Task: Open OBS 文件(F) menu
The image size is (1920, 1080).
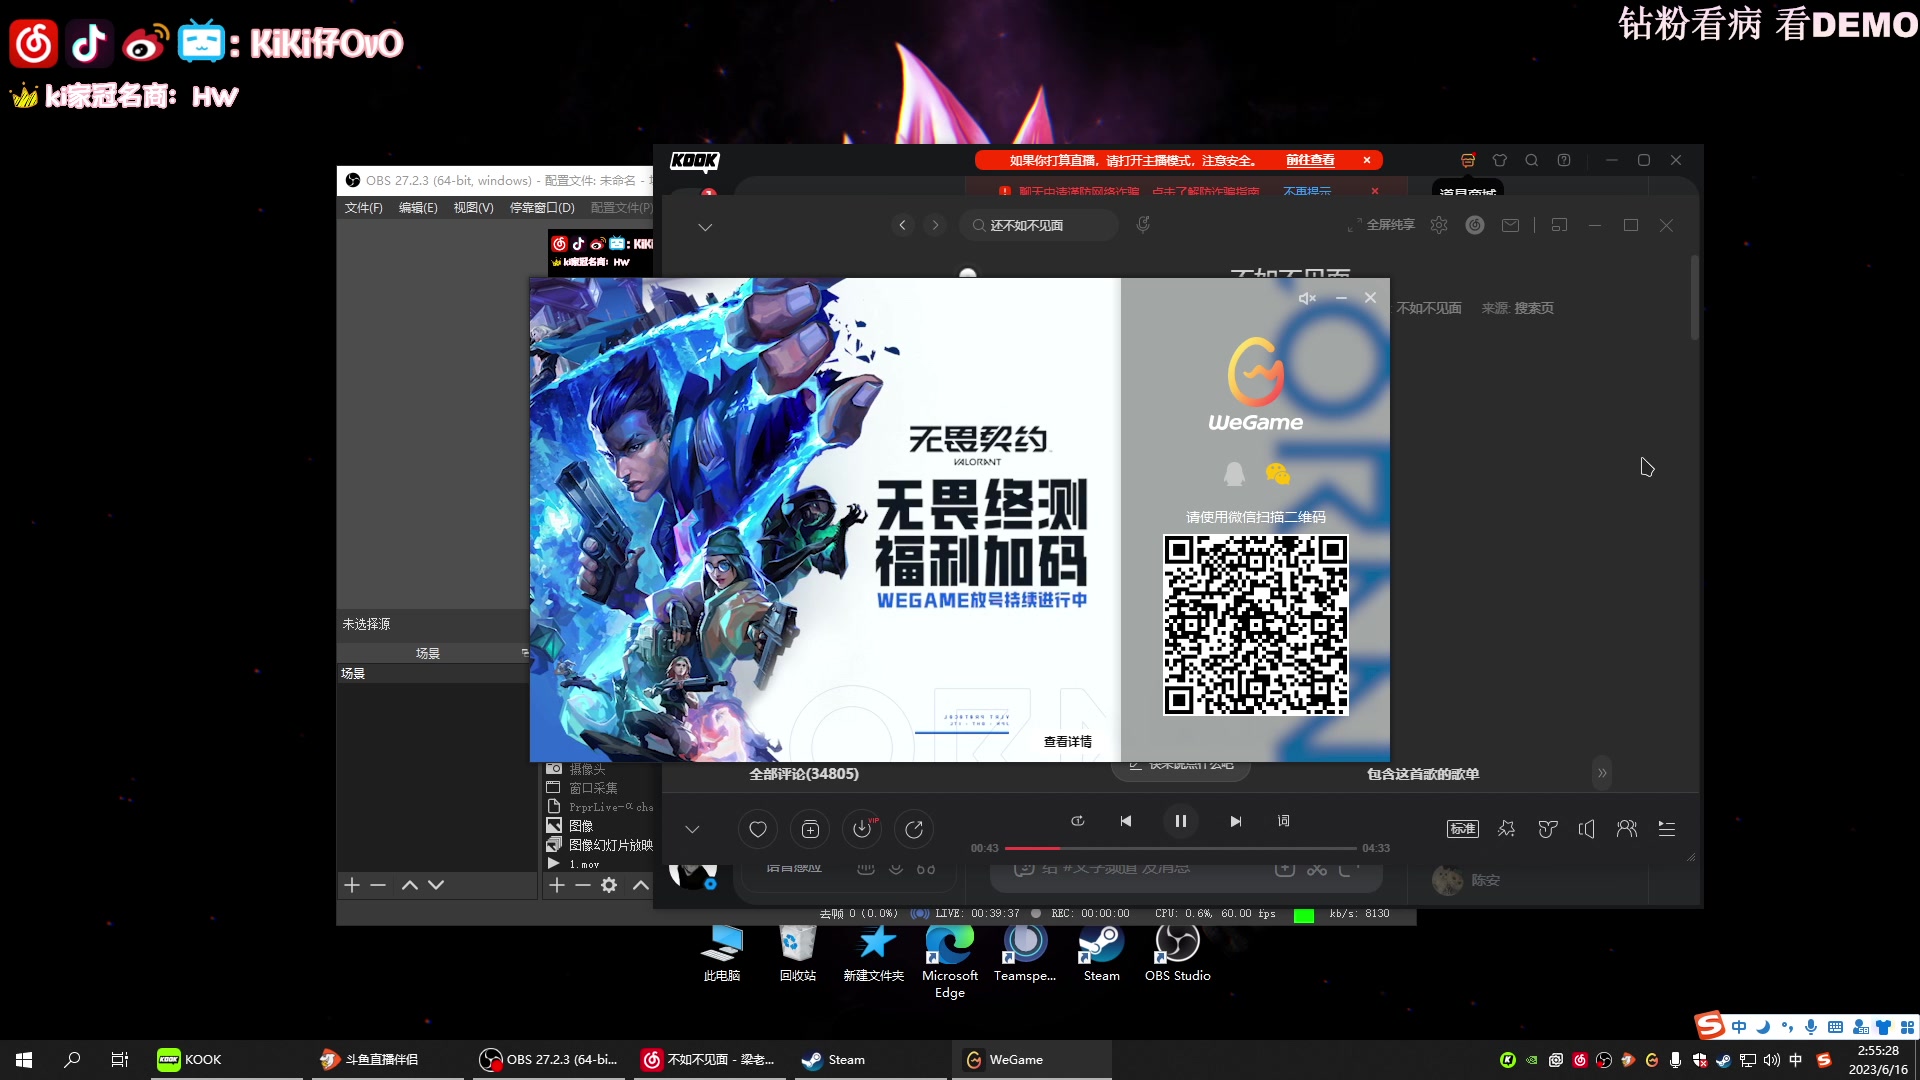Action: [364, 208]
